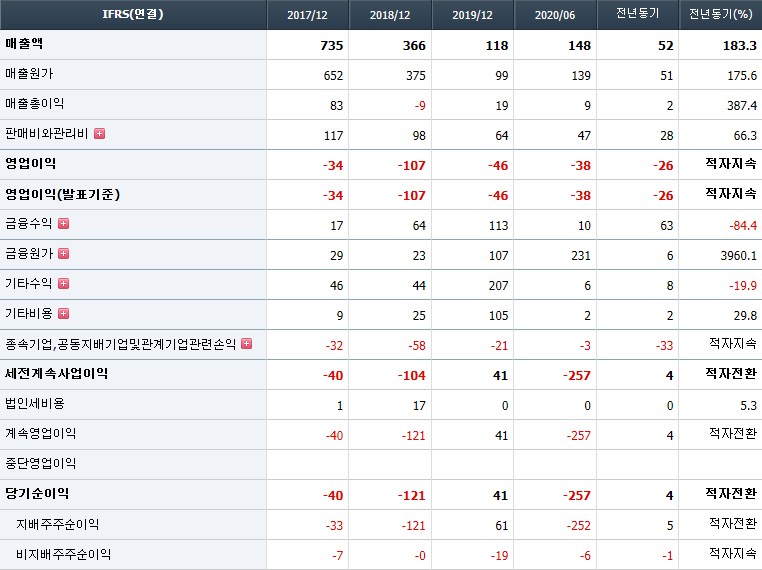Select the 2017/12 column header
This screenshot has width=762, height=570.
[x=307, y=15]
